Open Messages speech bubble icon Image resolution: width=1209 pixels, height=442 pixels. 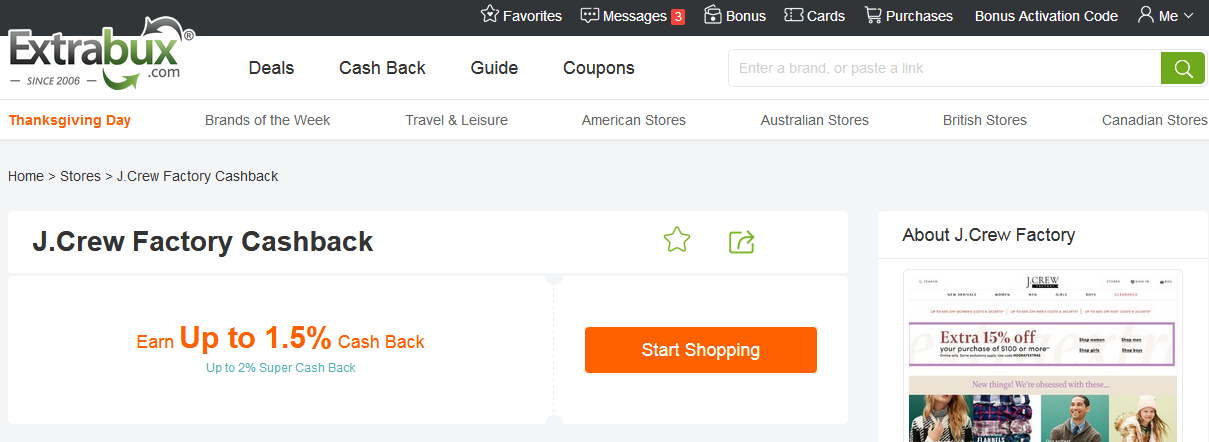(590, 15)
